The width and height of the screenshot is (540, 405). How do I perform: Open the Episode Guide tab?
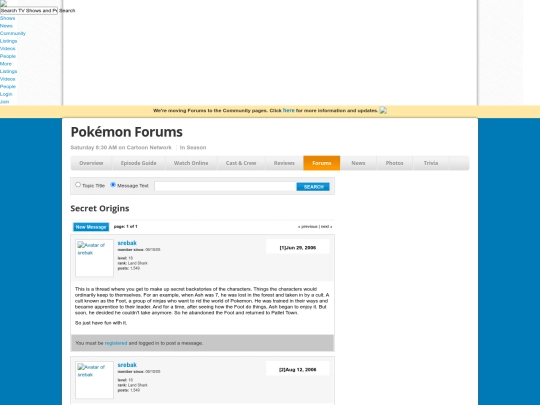point(138,163)
